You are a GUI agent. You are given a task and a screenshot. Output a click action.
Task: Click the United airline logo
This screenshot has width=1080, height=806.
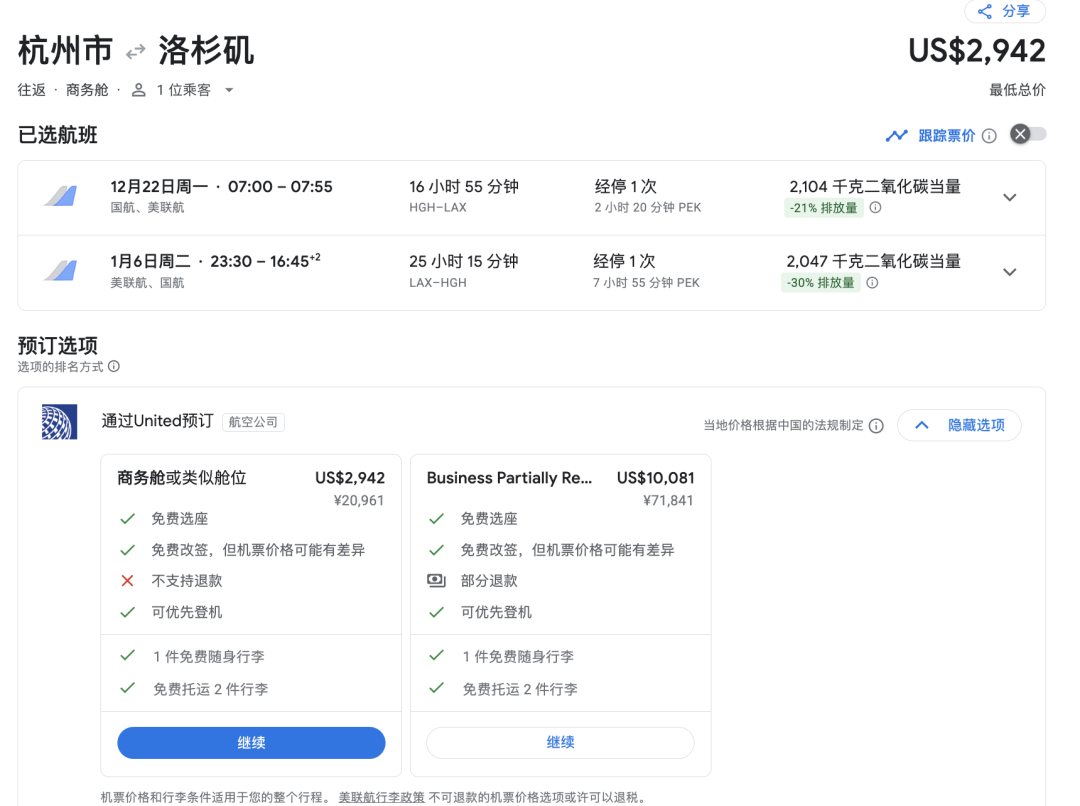59,422
